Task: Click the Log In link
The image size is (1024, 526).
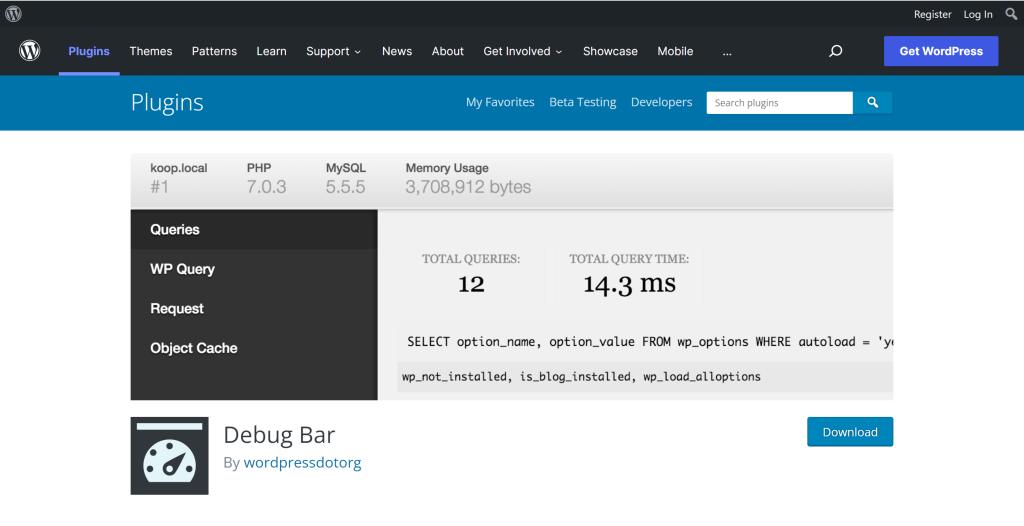Action: [978, 14]
